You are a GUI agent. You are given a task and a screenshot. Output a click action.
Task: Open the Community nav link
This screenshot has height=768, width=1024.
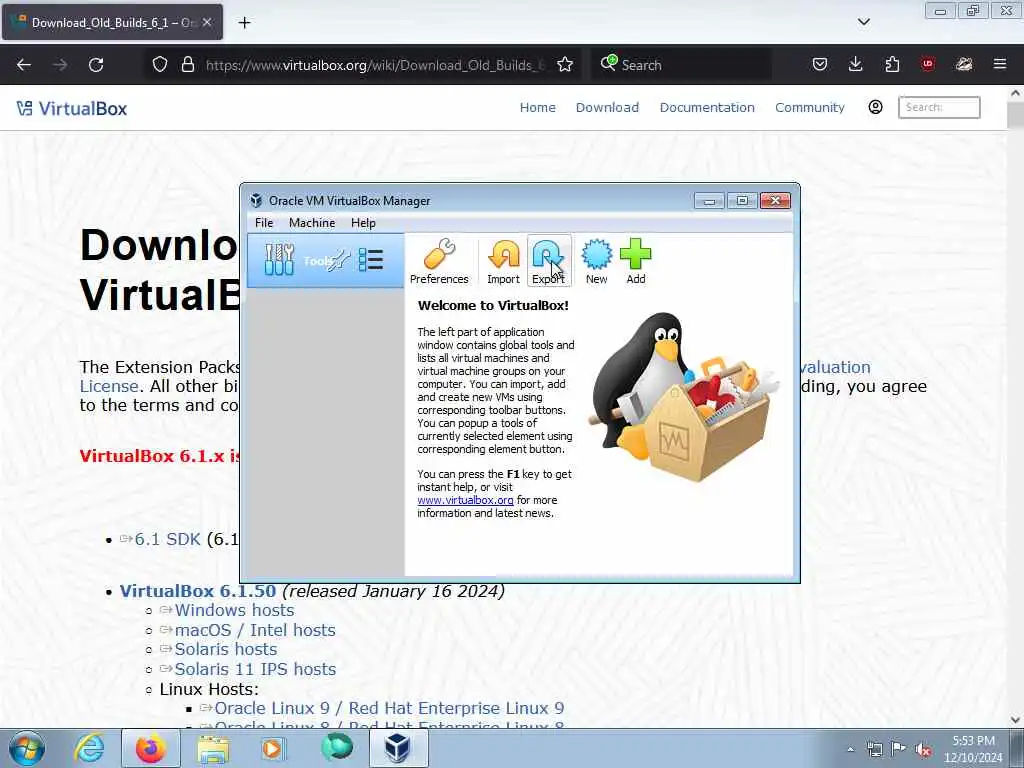click(810, 107)
